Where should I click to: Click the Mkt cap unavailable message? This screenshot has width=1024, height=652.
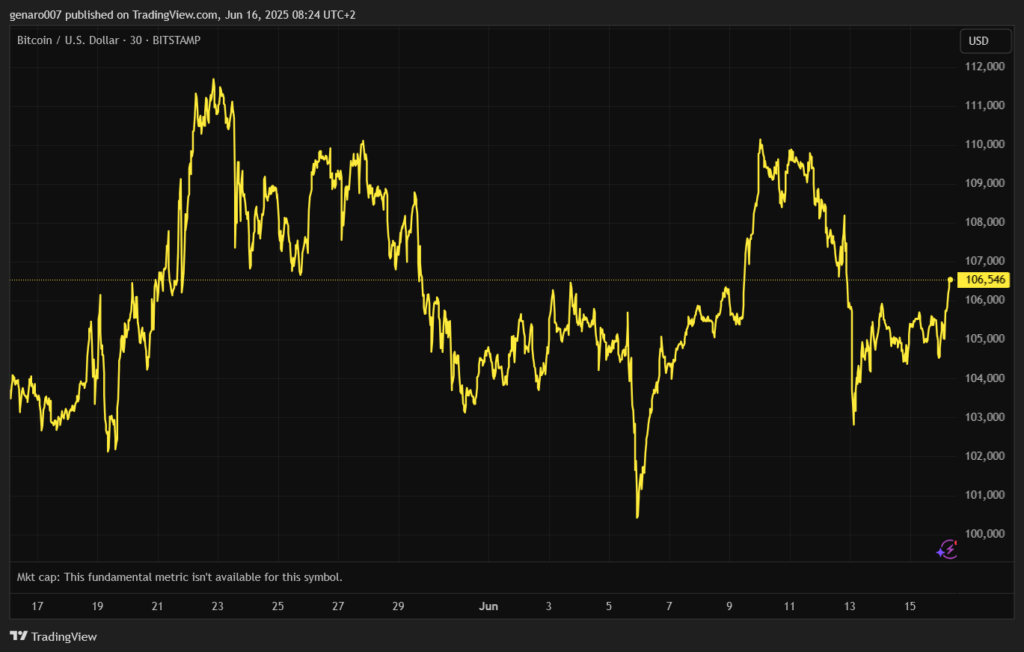tap(180, 577)
